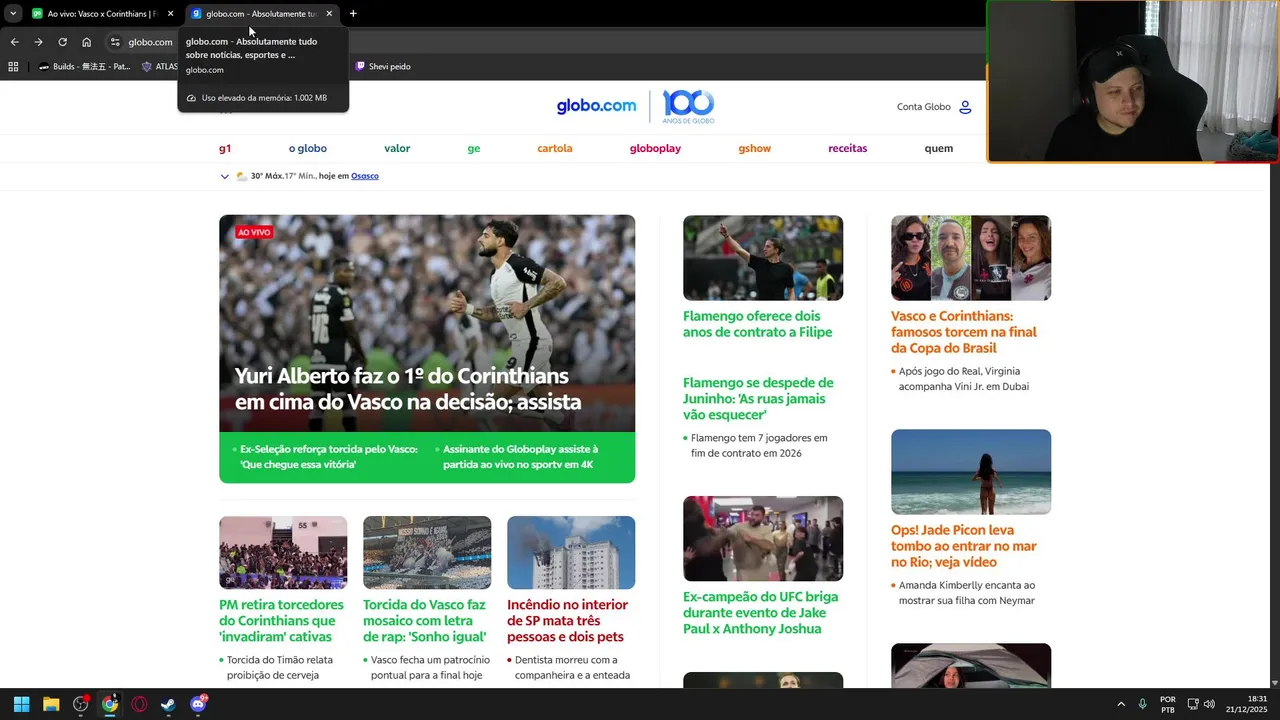Open the g1 section
Screen dimensions: 1280x720
[x=225, y=148]
